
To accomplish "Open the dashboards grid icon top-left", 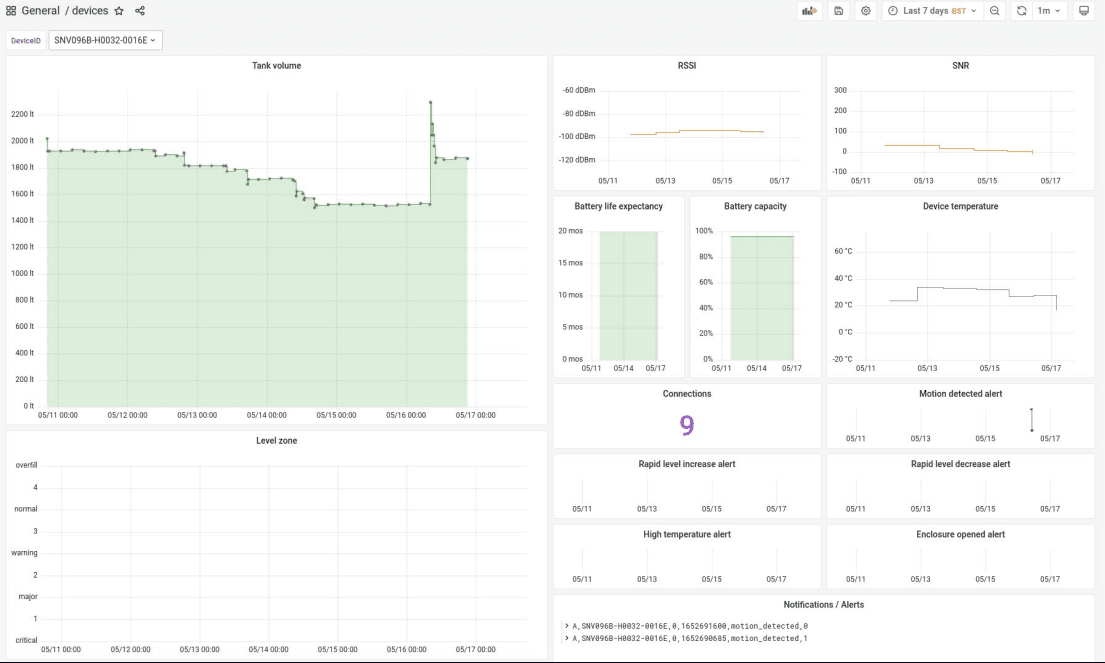I will [10, 11].
